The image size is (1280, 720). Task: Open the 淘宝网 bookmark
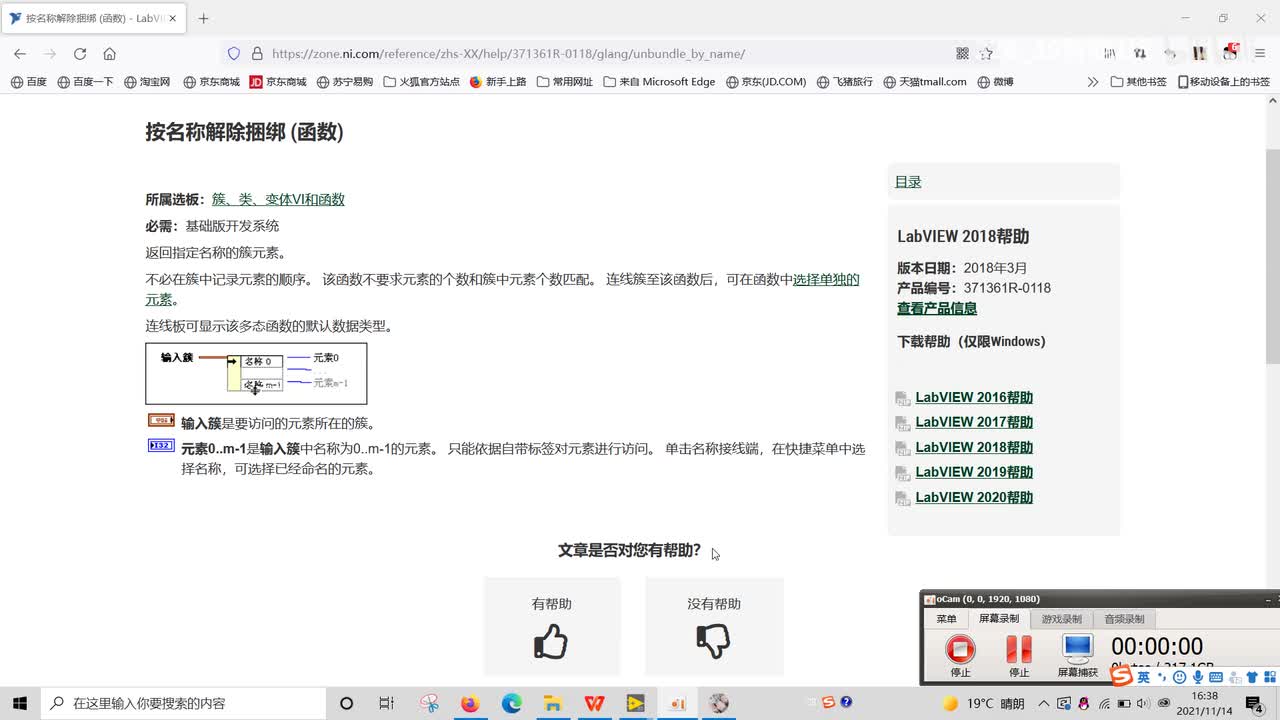pos(147,82)
